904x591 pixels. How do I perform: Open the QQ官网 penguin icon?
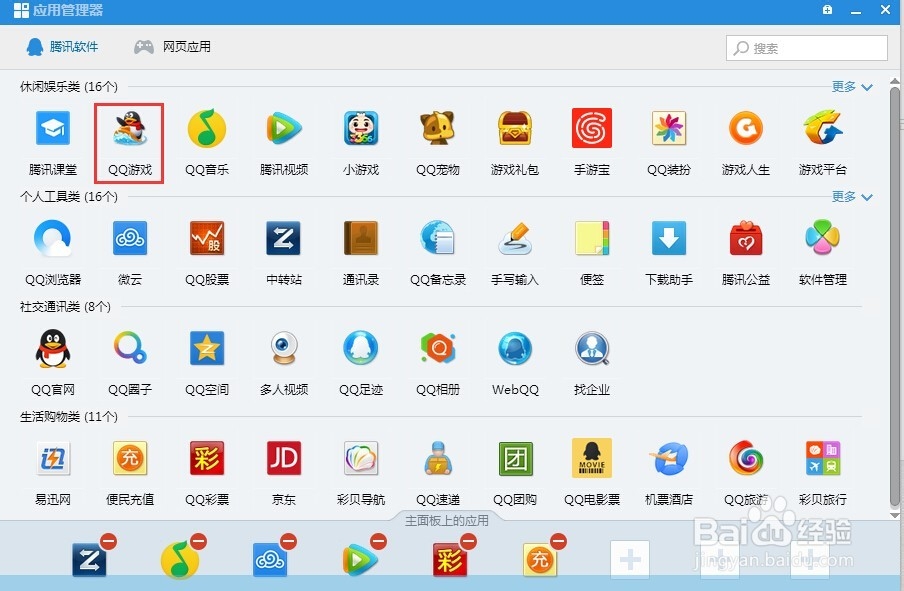coord(53,348)
